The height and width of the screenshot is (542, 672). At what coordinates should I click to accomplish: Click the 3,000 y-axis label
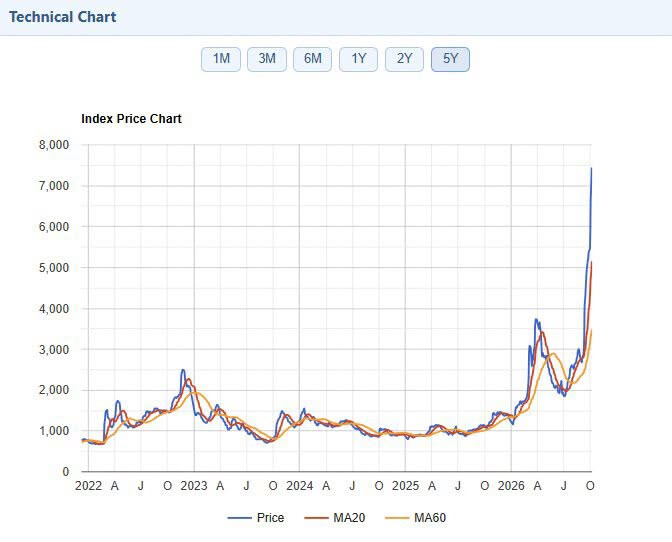[54, 350]
